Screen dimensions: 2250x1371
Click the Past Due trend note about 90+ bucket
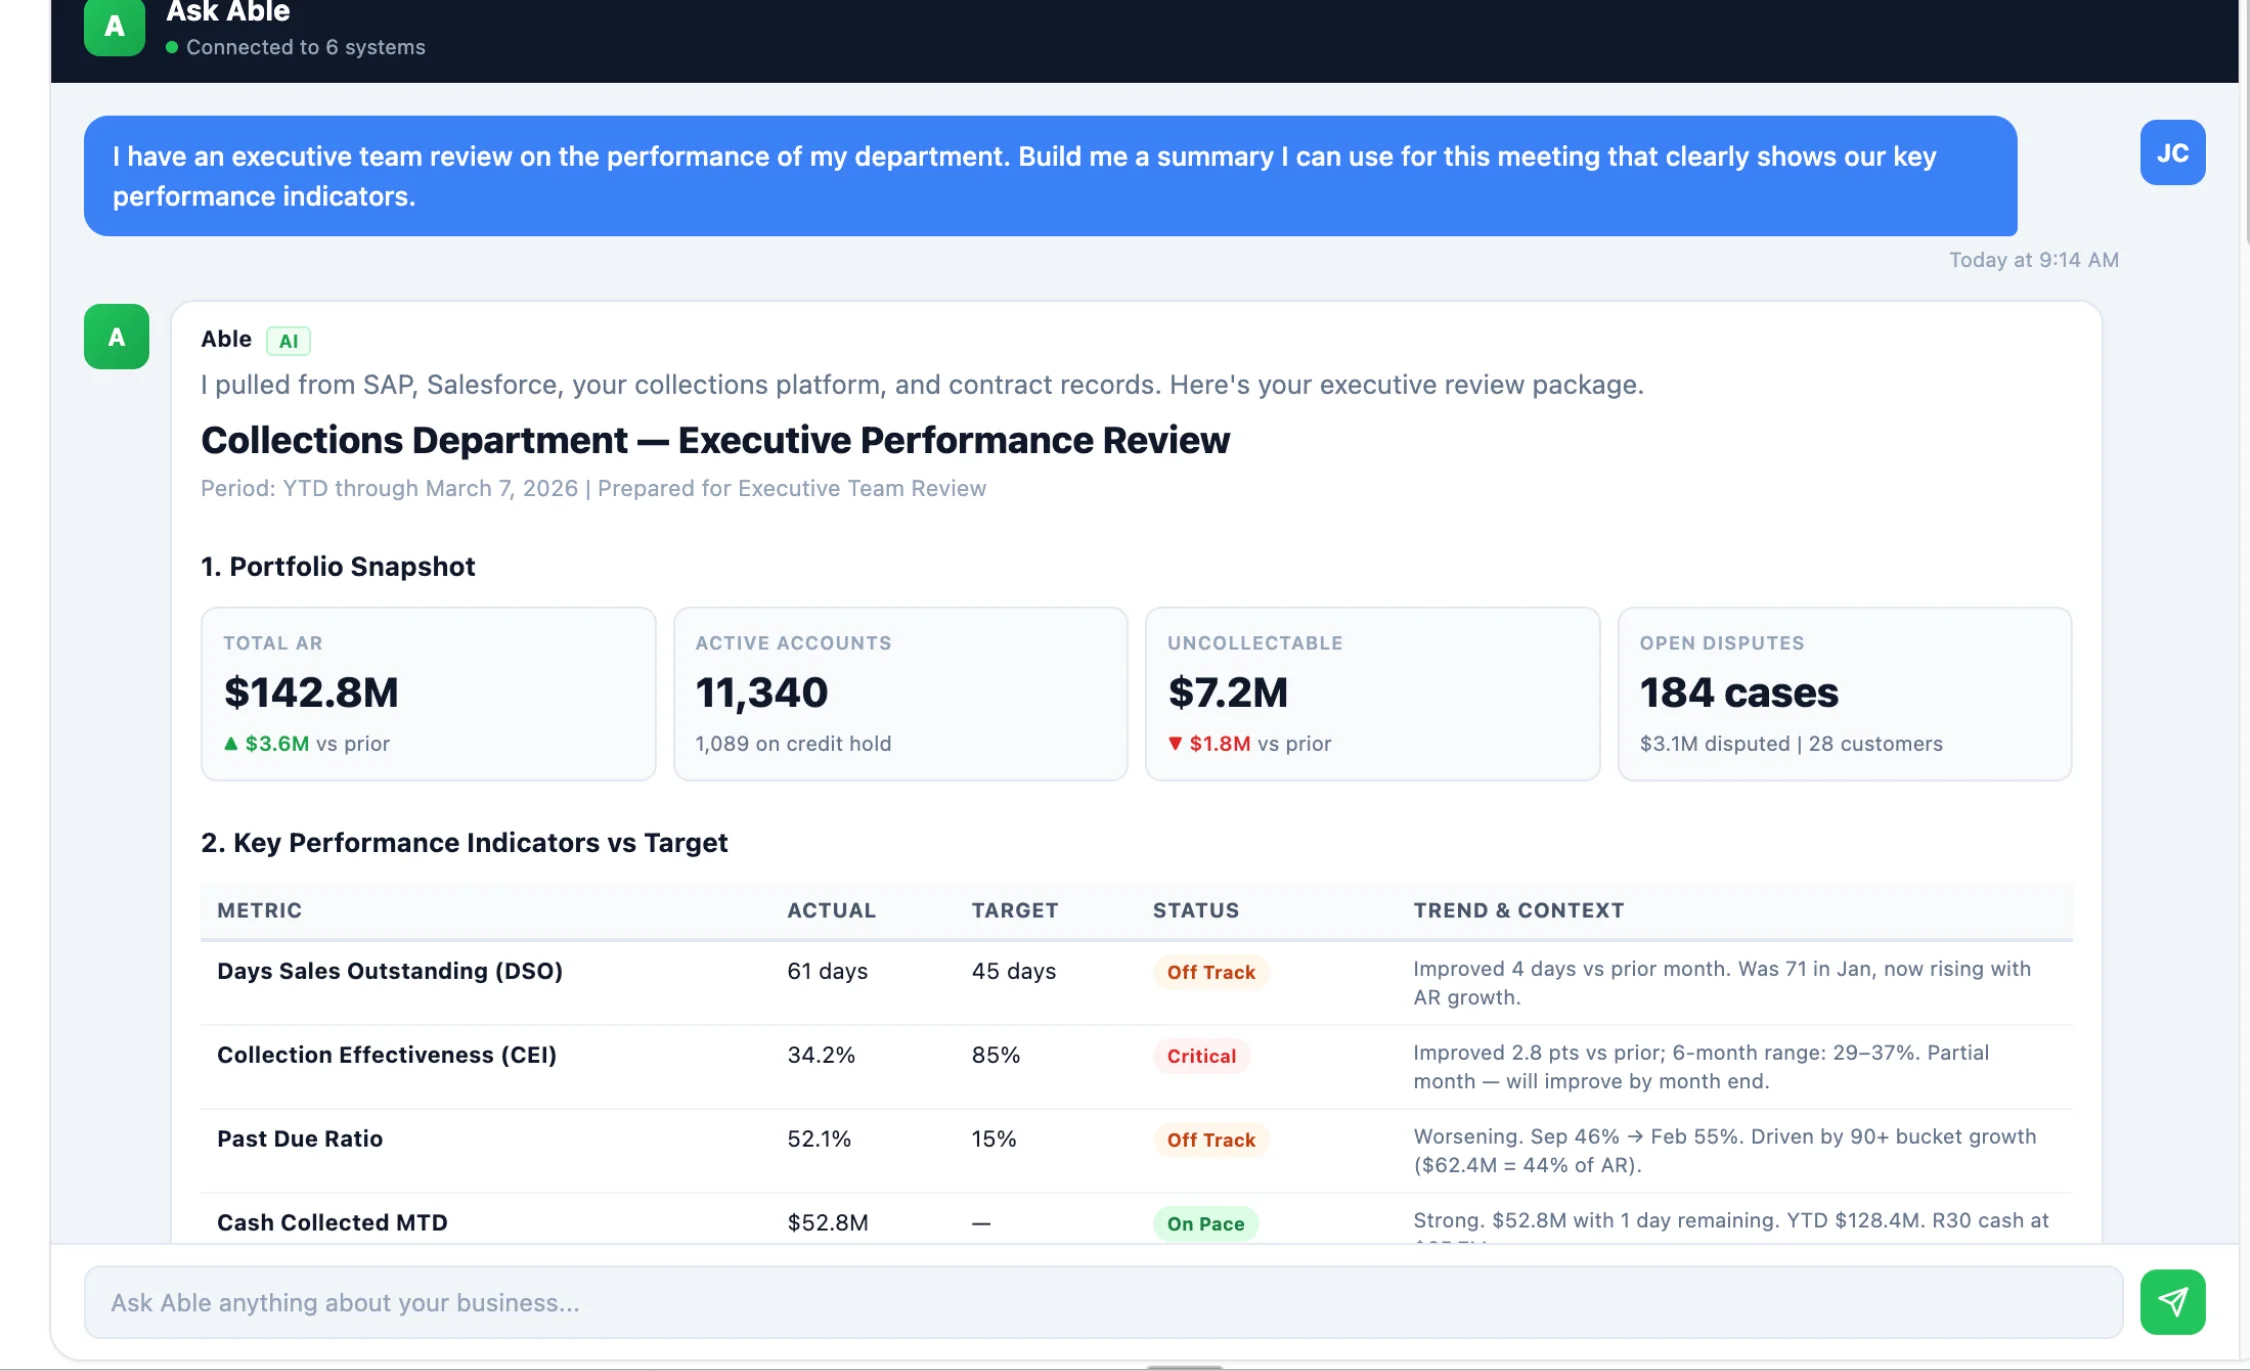pyautogui.click(x=1724, y=1151)
